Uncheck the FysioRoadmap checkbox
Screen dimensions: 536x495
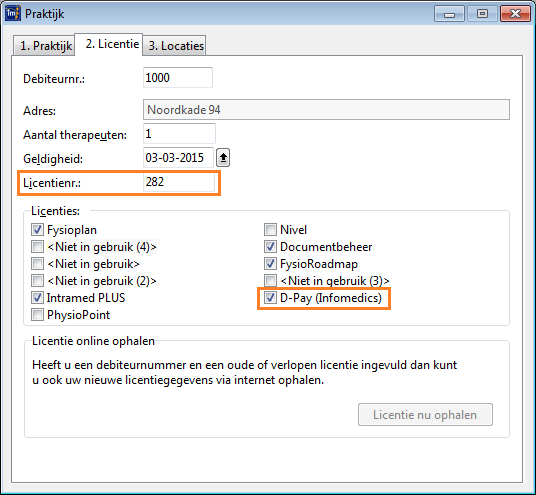(x=270, y=264)
